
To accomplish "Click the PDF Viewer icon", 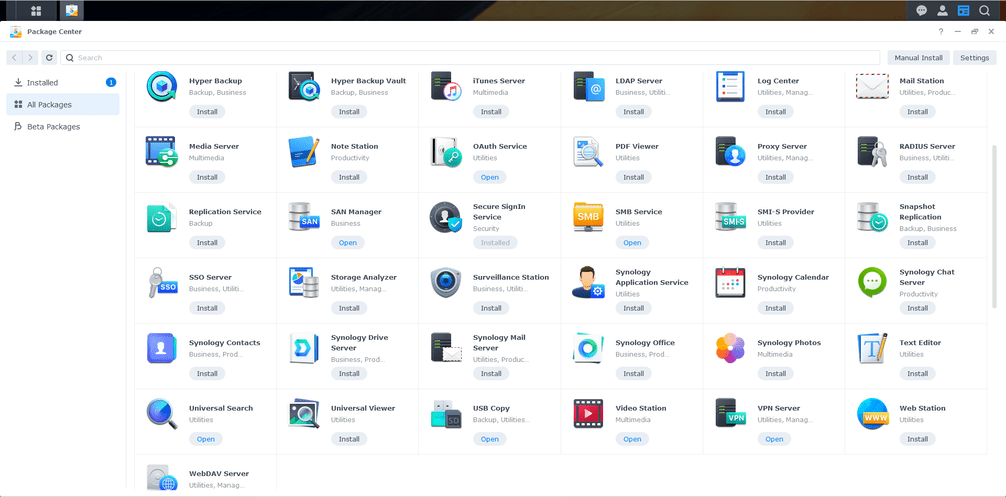I will click(588, 152).
